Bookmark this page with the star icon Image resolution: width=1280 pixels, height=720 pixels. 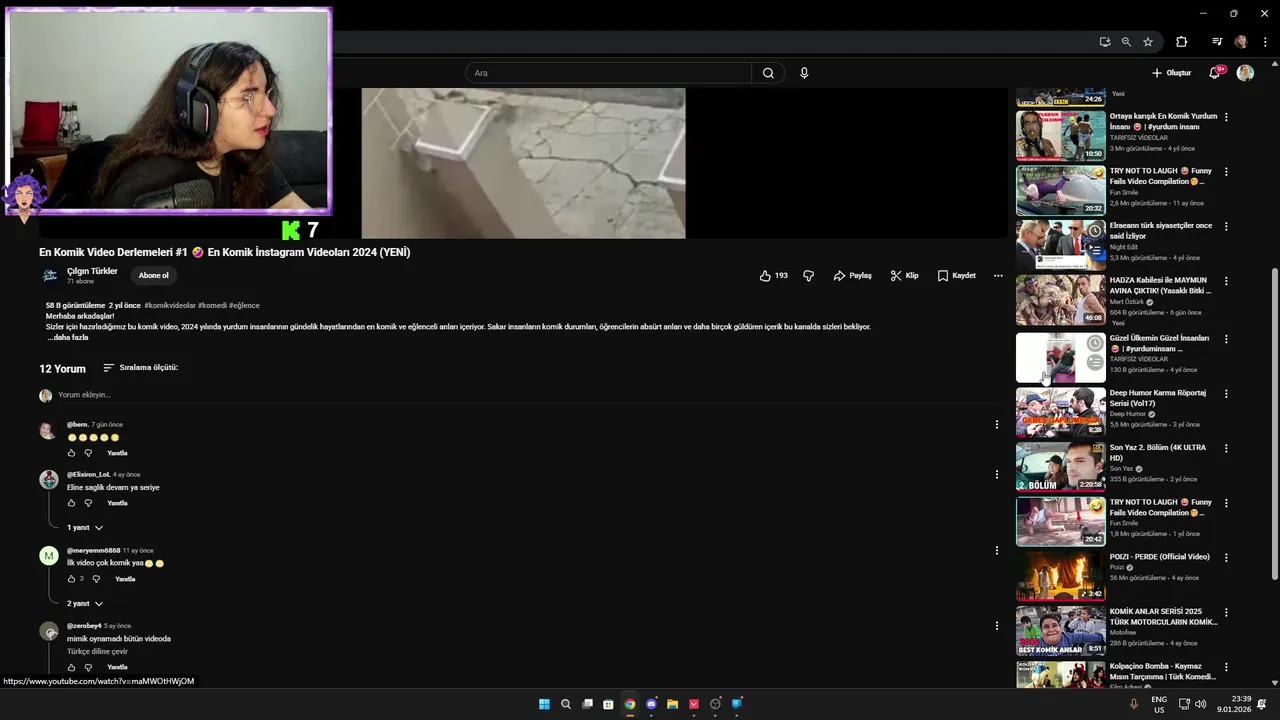(x=1148, y=42)
